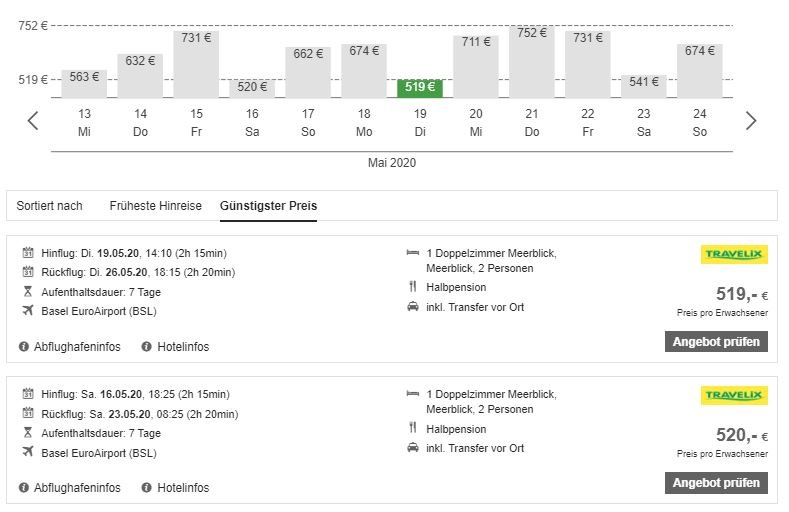Viewport: 789px width, 512px height.
Task: Select Günstigster Preis sorting tab
Action: pos(268,206)
